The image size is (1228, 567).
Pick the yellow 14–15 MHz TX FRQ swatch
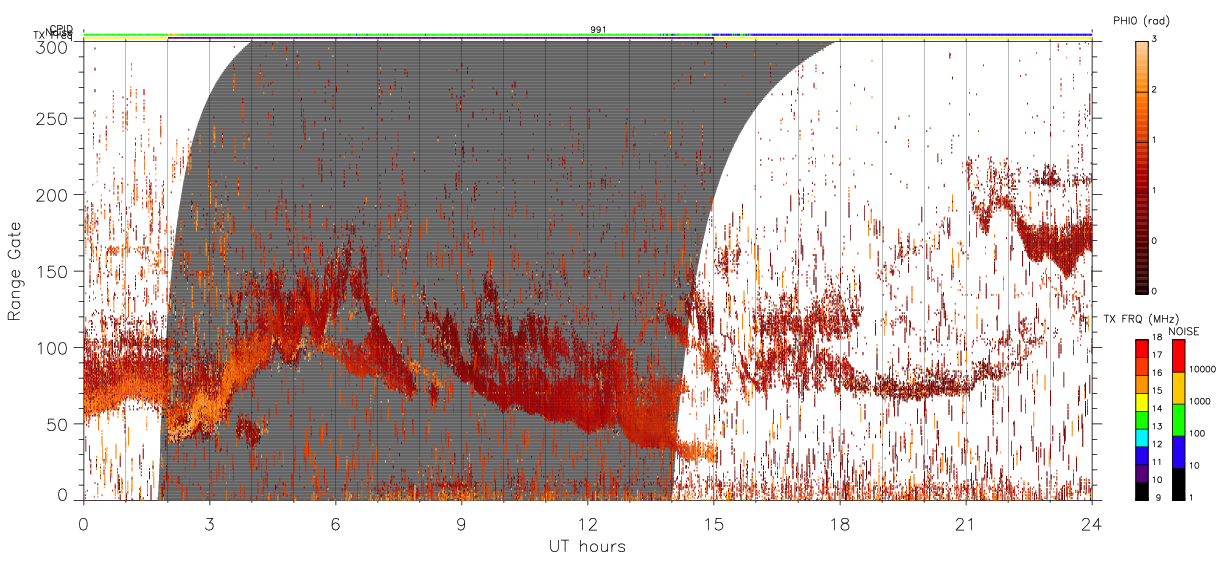(x=1141, y=401)
